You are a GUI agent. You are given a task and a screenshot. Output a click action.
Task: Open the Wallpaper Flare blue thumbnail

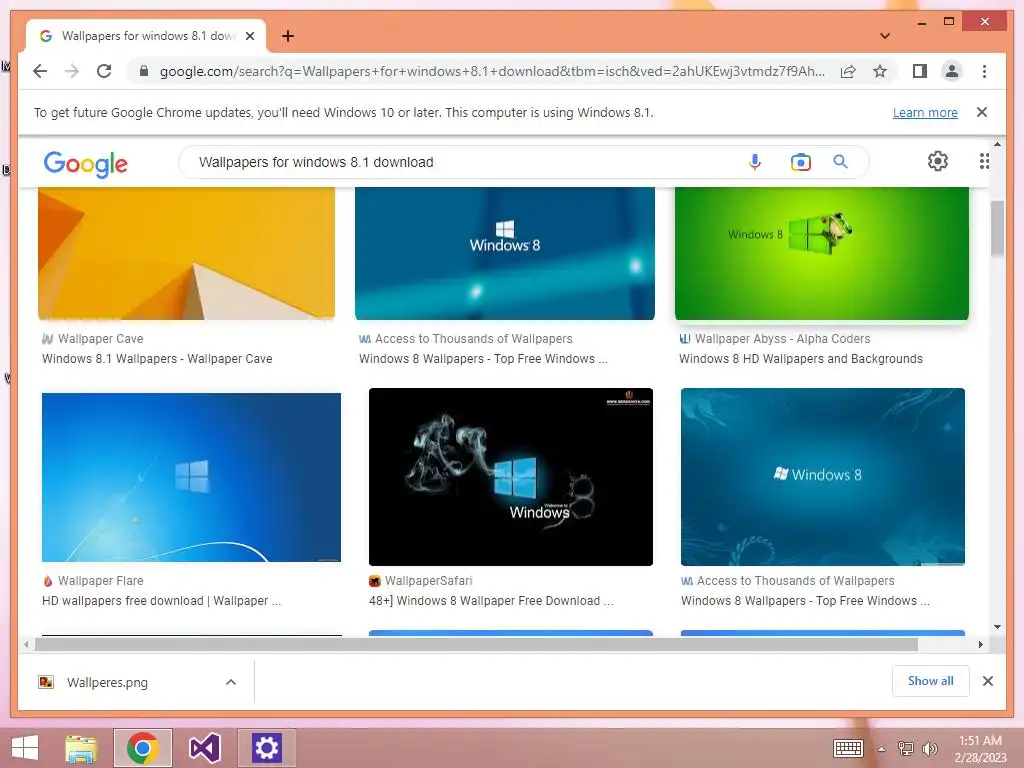point(191,477)
